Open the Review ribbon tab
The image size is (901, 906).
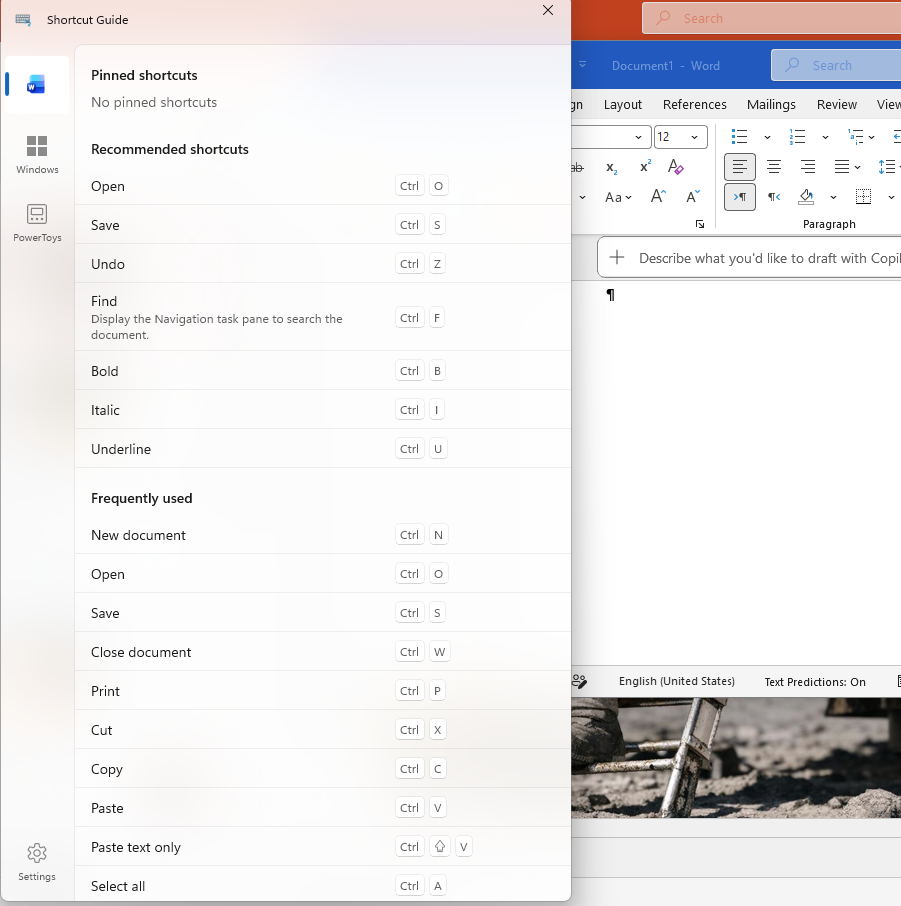pyautogui.click(x=836, y=105)
